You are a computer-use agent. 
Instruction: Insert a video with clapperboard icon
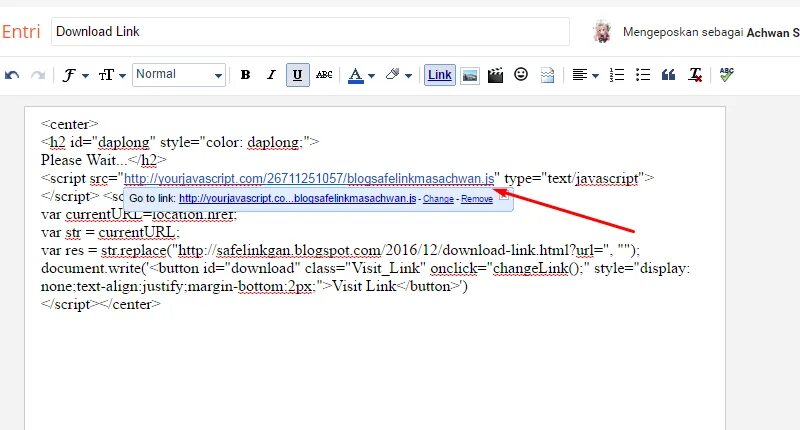coord(495,75)
